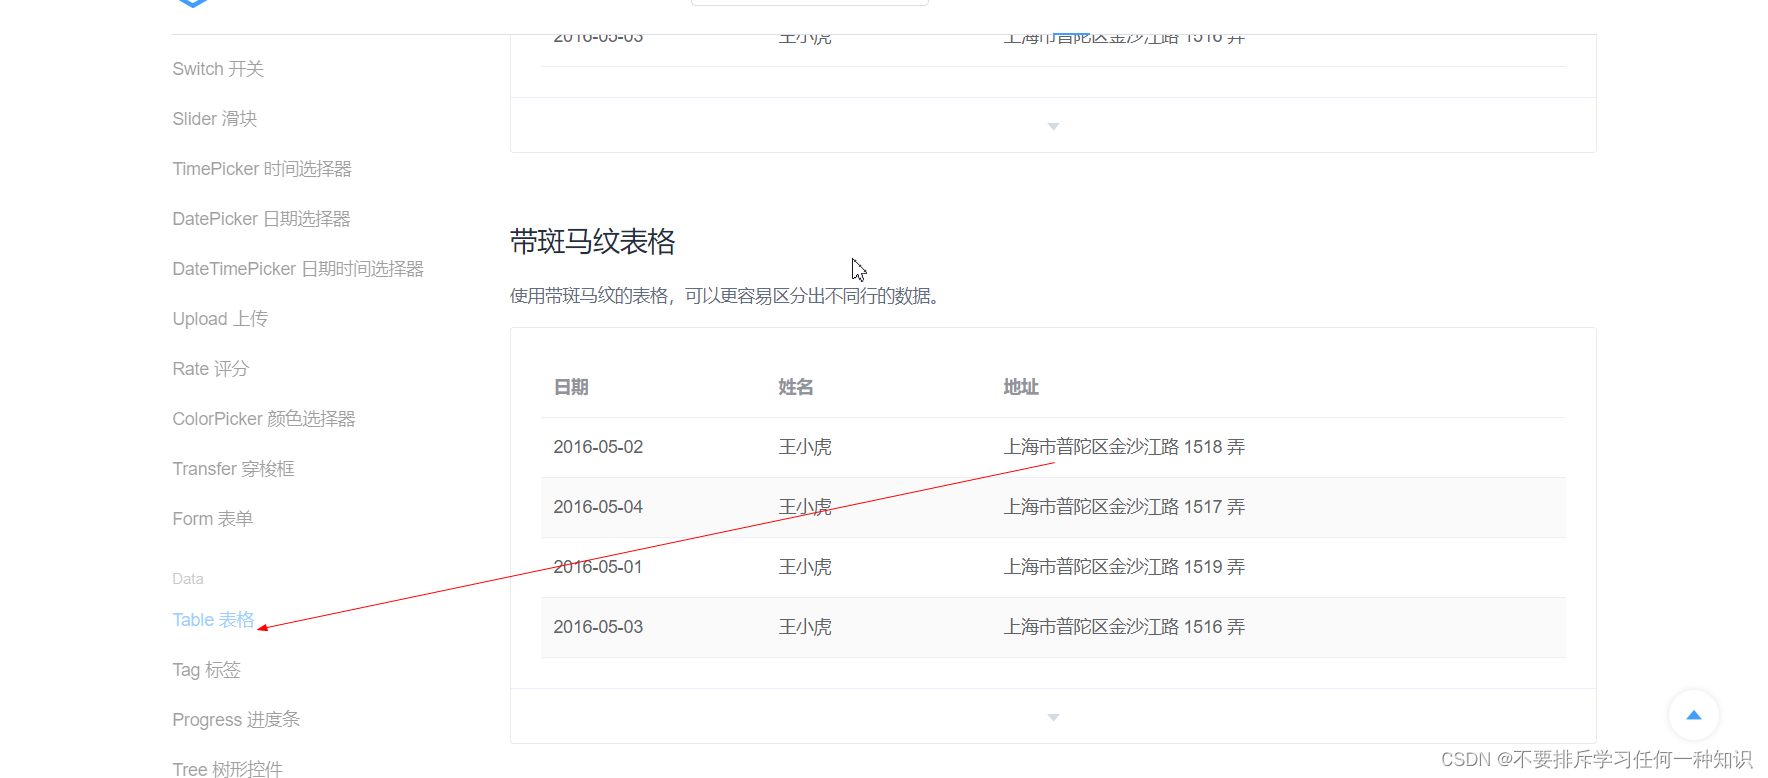The image size is (1768, 778).
Task: Click the 地址 column header
Action: click(x=1021, y=387)
